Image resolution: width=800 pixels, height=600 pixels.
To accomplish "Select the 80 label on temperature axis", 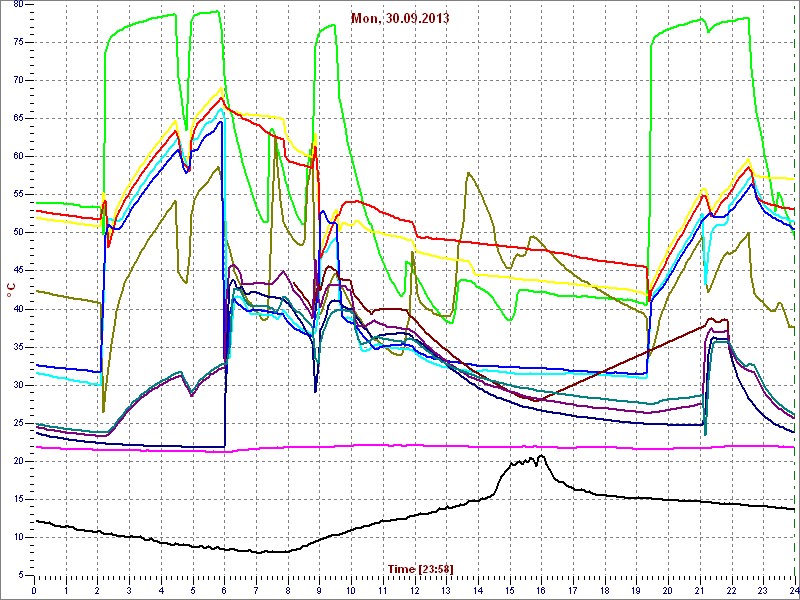I will [17, 5].
